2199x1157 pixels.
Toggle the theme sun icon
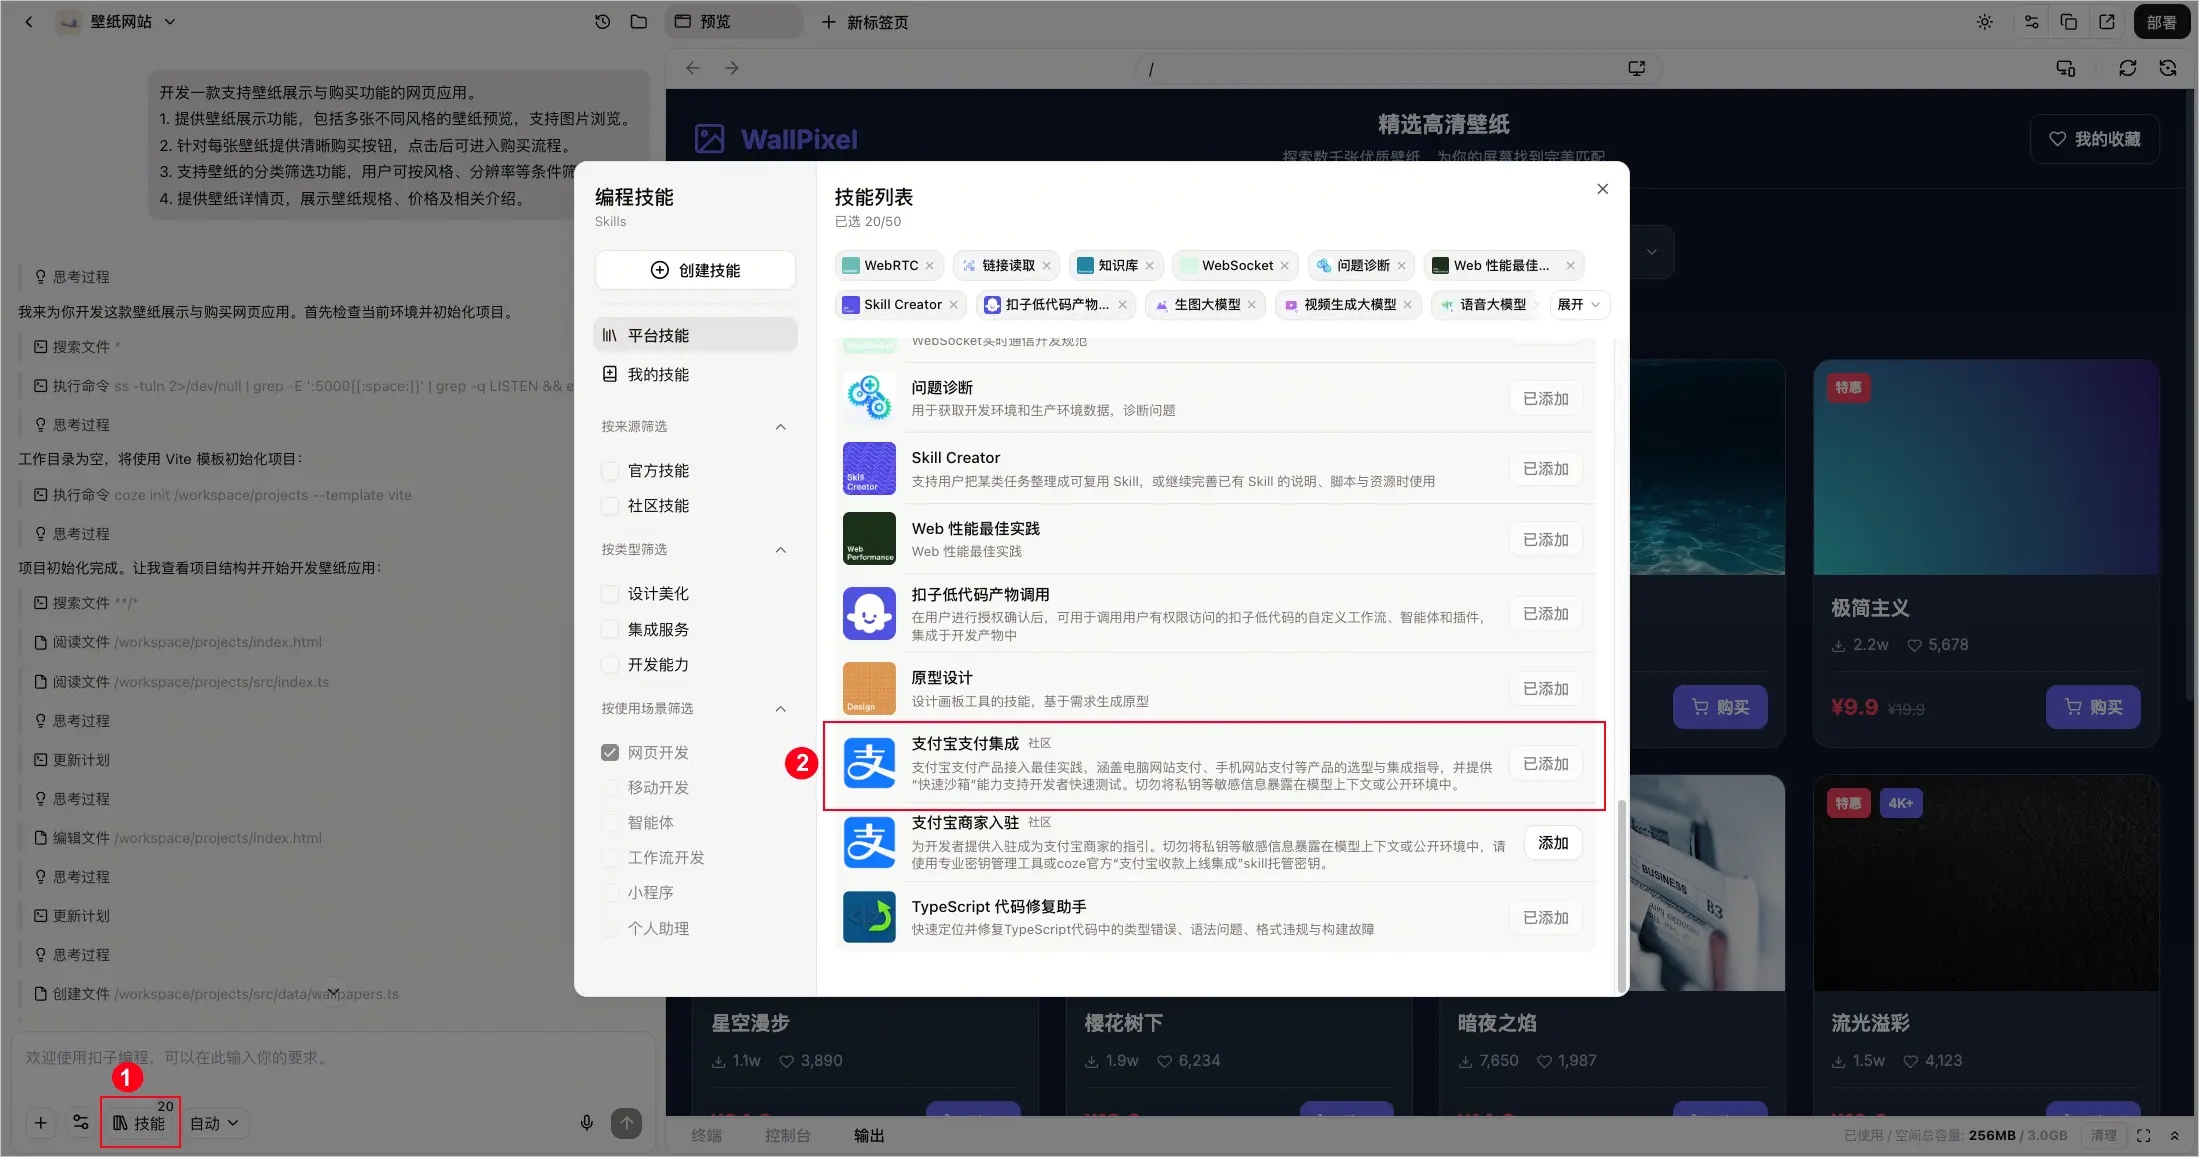(x=1985, y=22)
